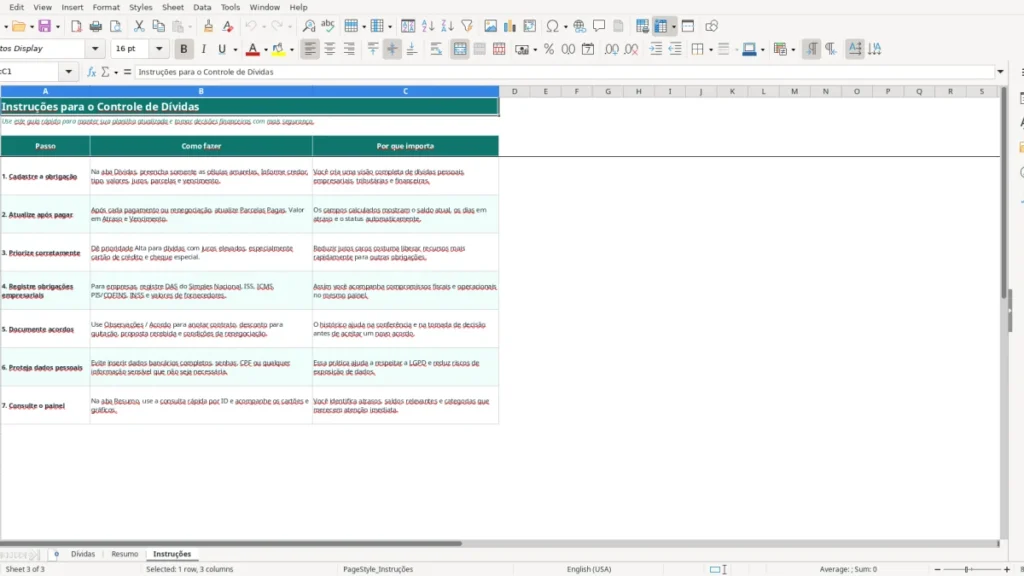Click the zoom in plus button
1024x576 pixels.
coord(1006,569)
